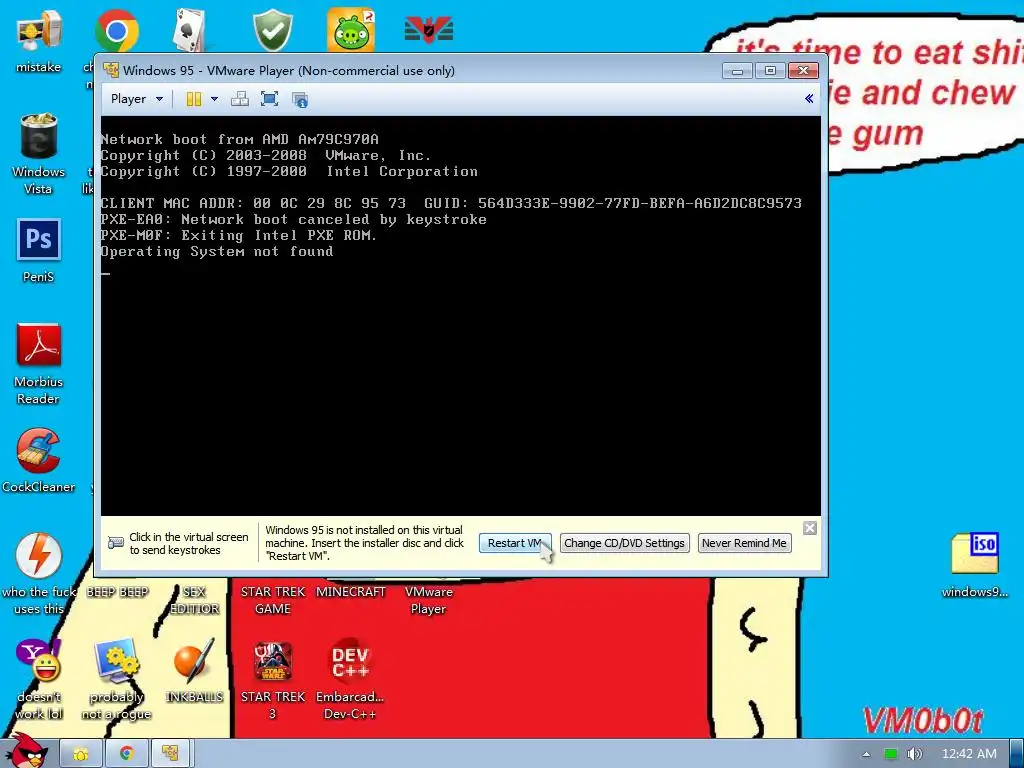Viewport: 1024px width, 768px height.
Task: Click the Never Remind Me button
Action: [x=744, y=543]
